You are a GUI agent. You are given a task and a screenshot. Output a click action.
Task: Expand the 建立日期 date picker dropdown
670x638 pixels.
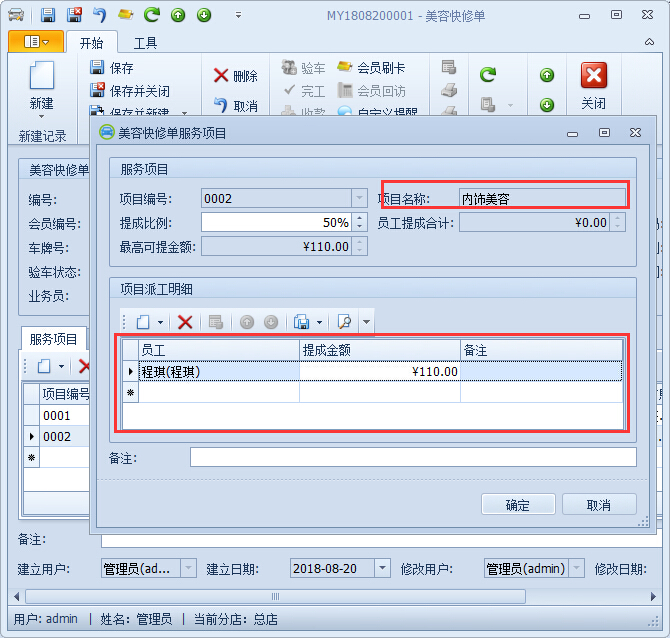pos(381,568)
